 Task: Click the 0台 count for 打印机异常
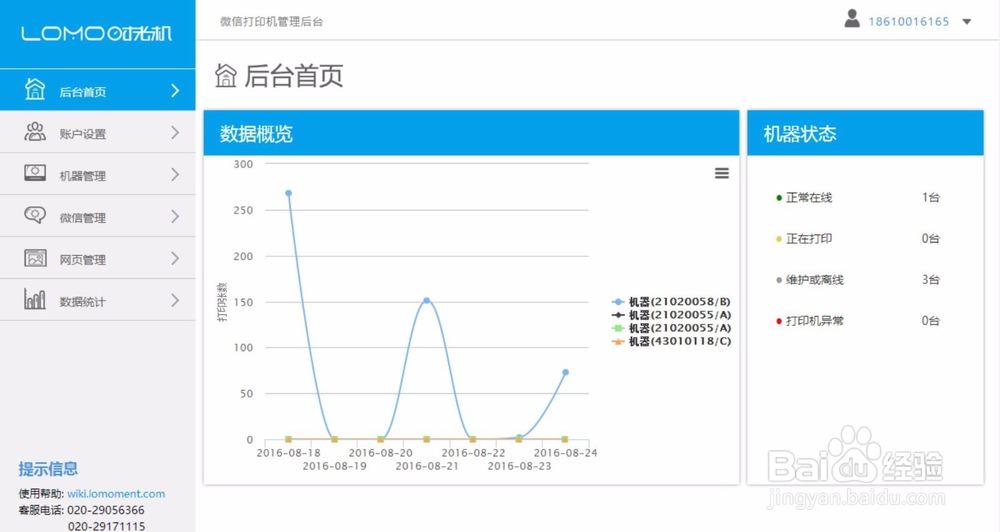(x=930, y=321)
